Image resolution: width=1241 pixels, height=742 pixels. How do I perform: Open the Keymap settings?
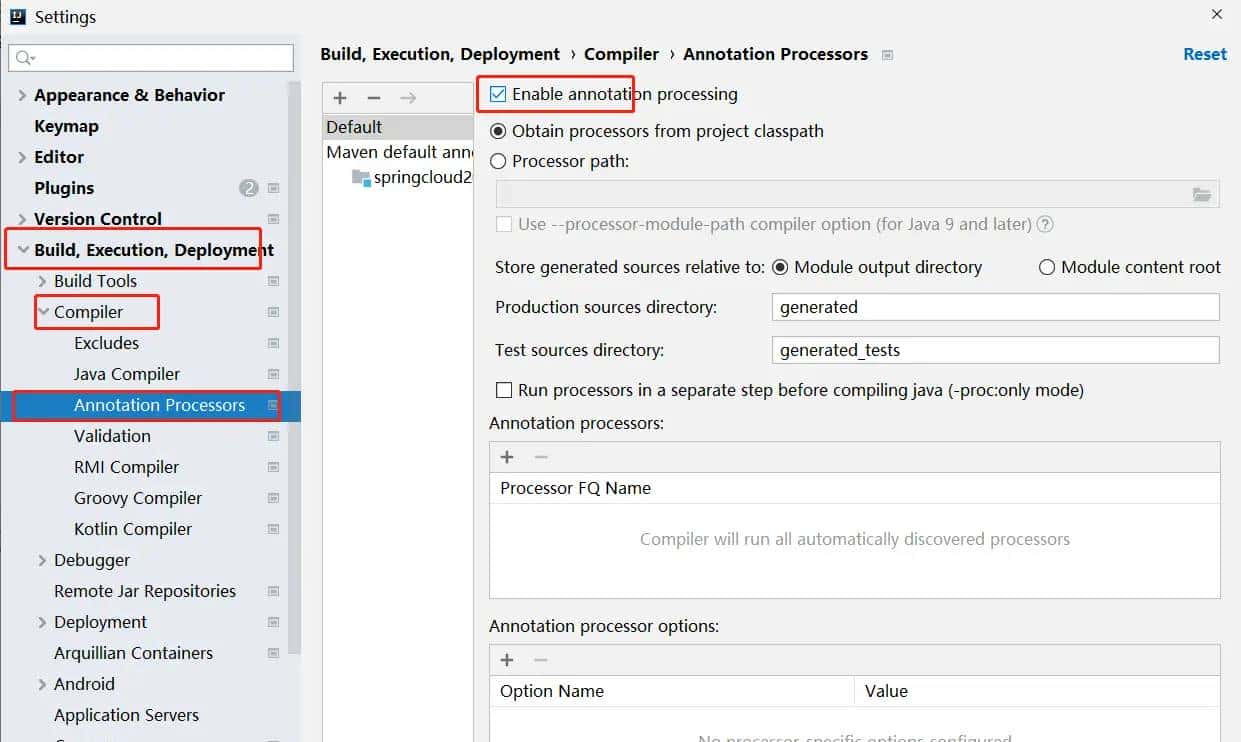[66, 126]
